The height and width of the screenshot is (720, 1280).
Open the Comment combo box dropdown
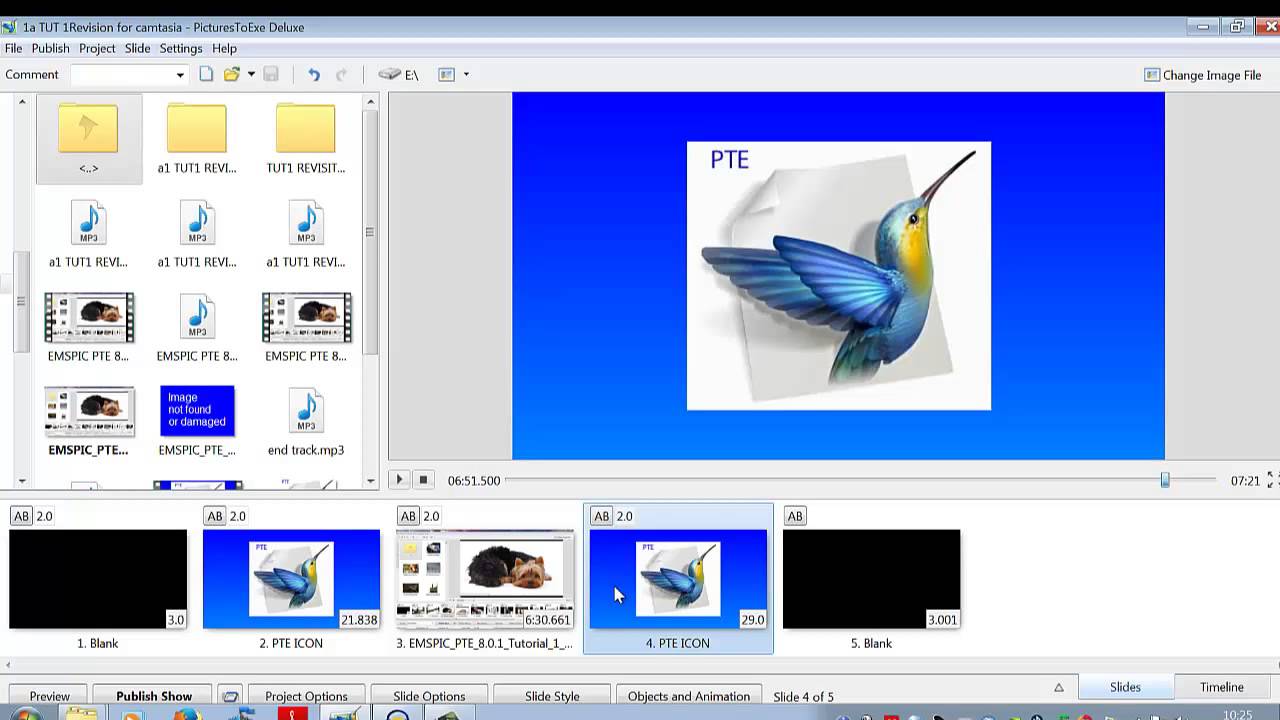click(180, 75)
